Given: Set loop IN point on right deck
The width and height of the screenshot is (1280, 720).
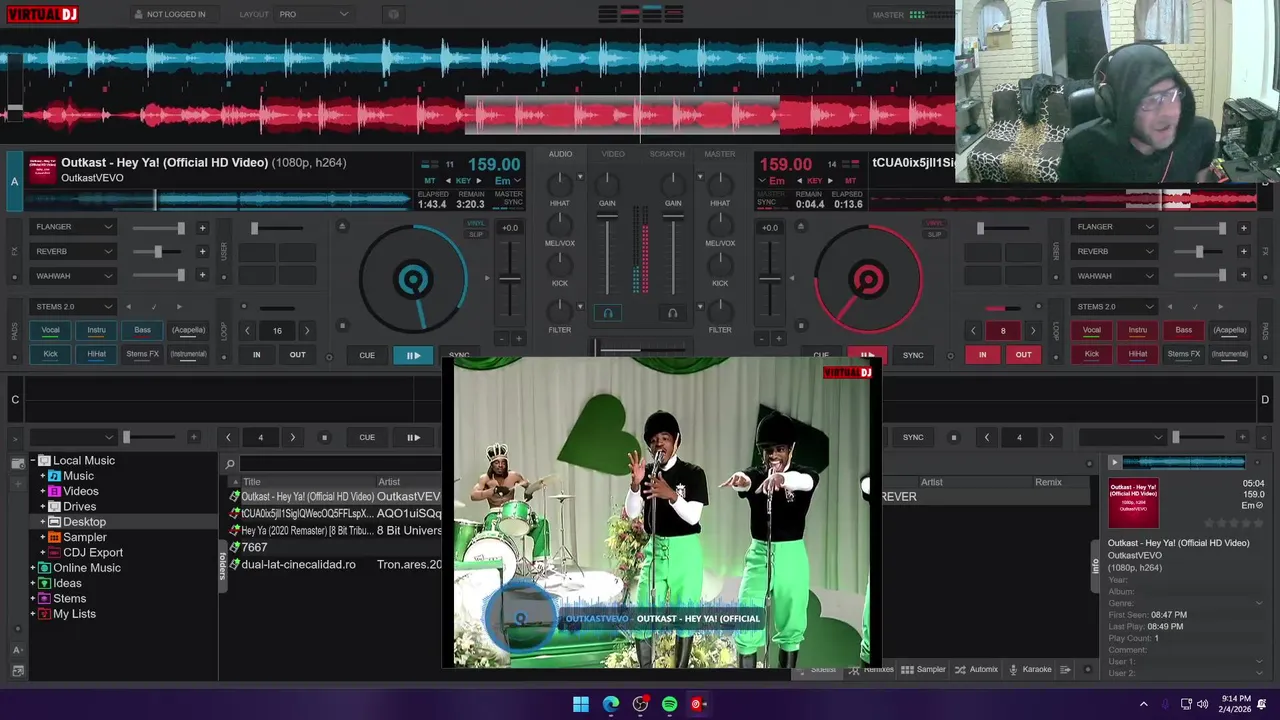Looking at the screenshot, I should click(982, 354).
